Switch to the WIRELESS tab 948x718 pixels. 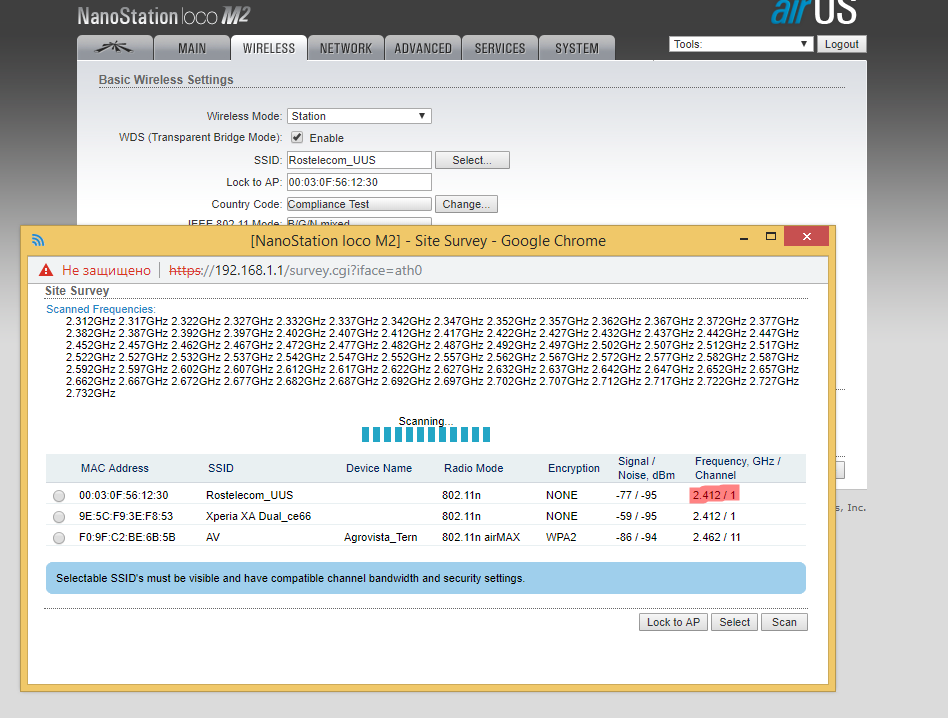pyautogui.click(x=269, y=48)
